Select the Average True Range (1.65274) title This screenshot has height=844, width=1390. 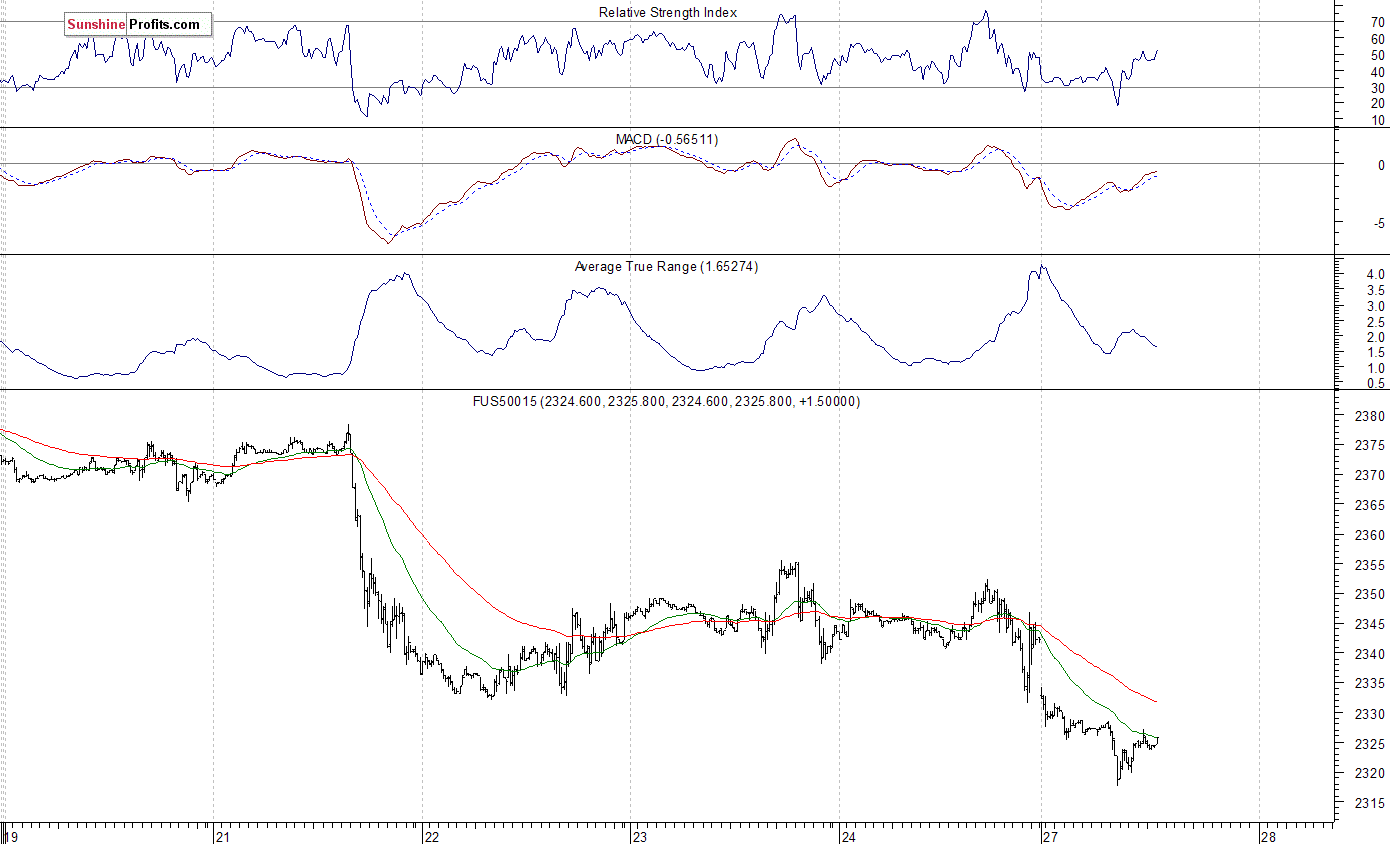(x=666, y=267)
